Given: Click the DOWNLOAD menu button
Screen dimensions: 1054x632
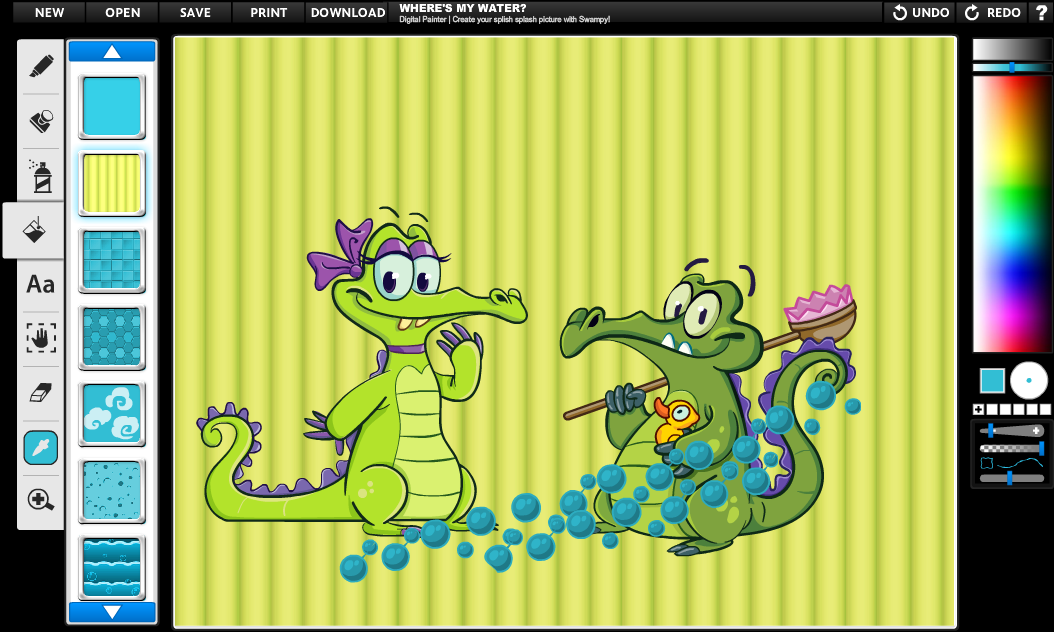Looking at the screenshot, I should pos(348,12).
